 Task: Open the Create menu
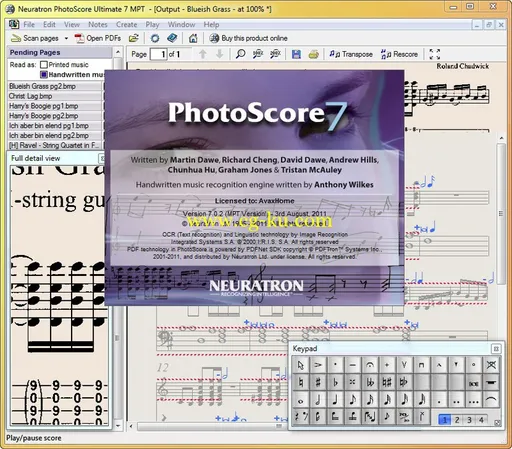pos(126,24)
